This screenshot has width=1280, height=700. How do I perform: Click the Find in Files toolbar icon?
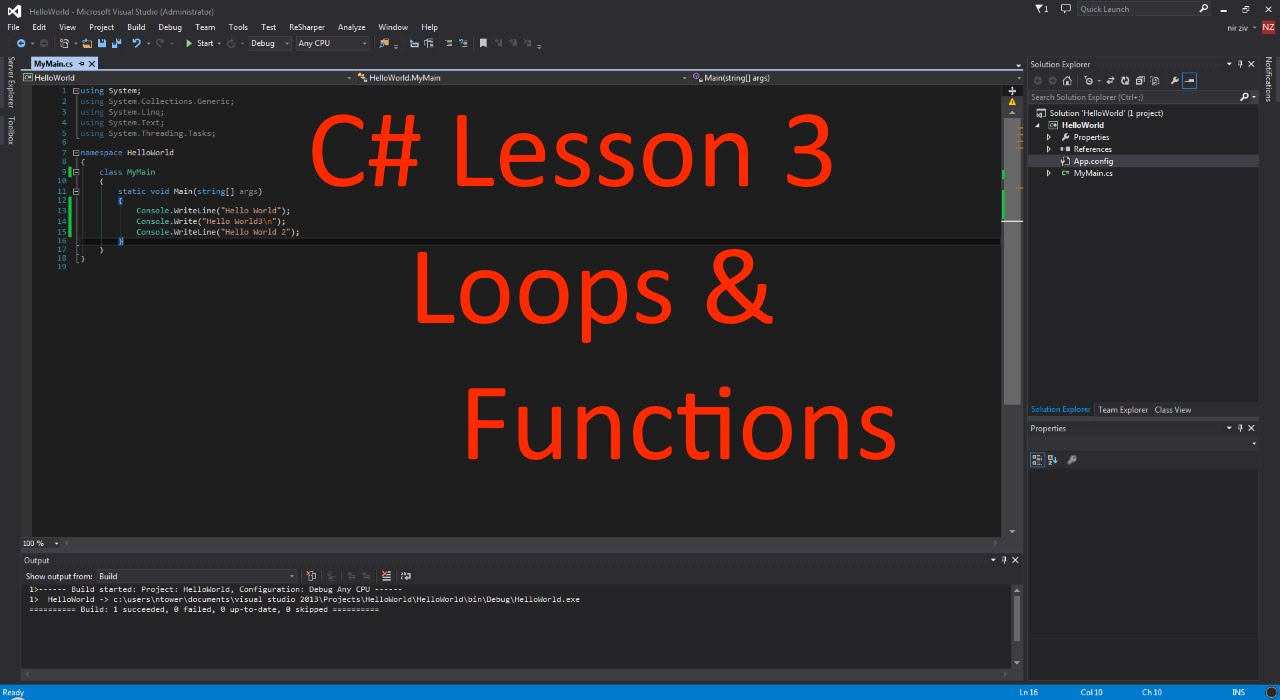[384, 43]
